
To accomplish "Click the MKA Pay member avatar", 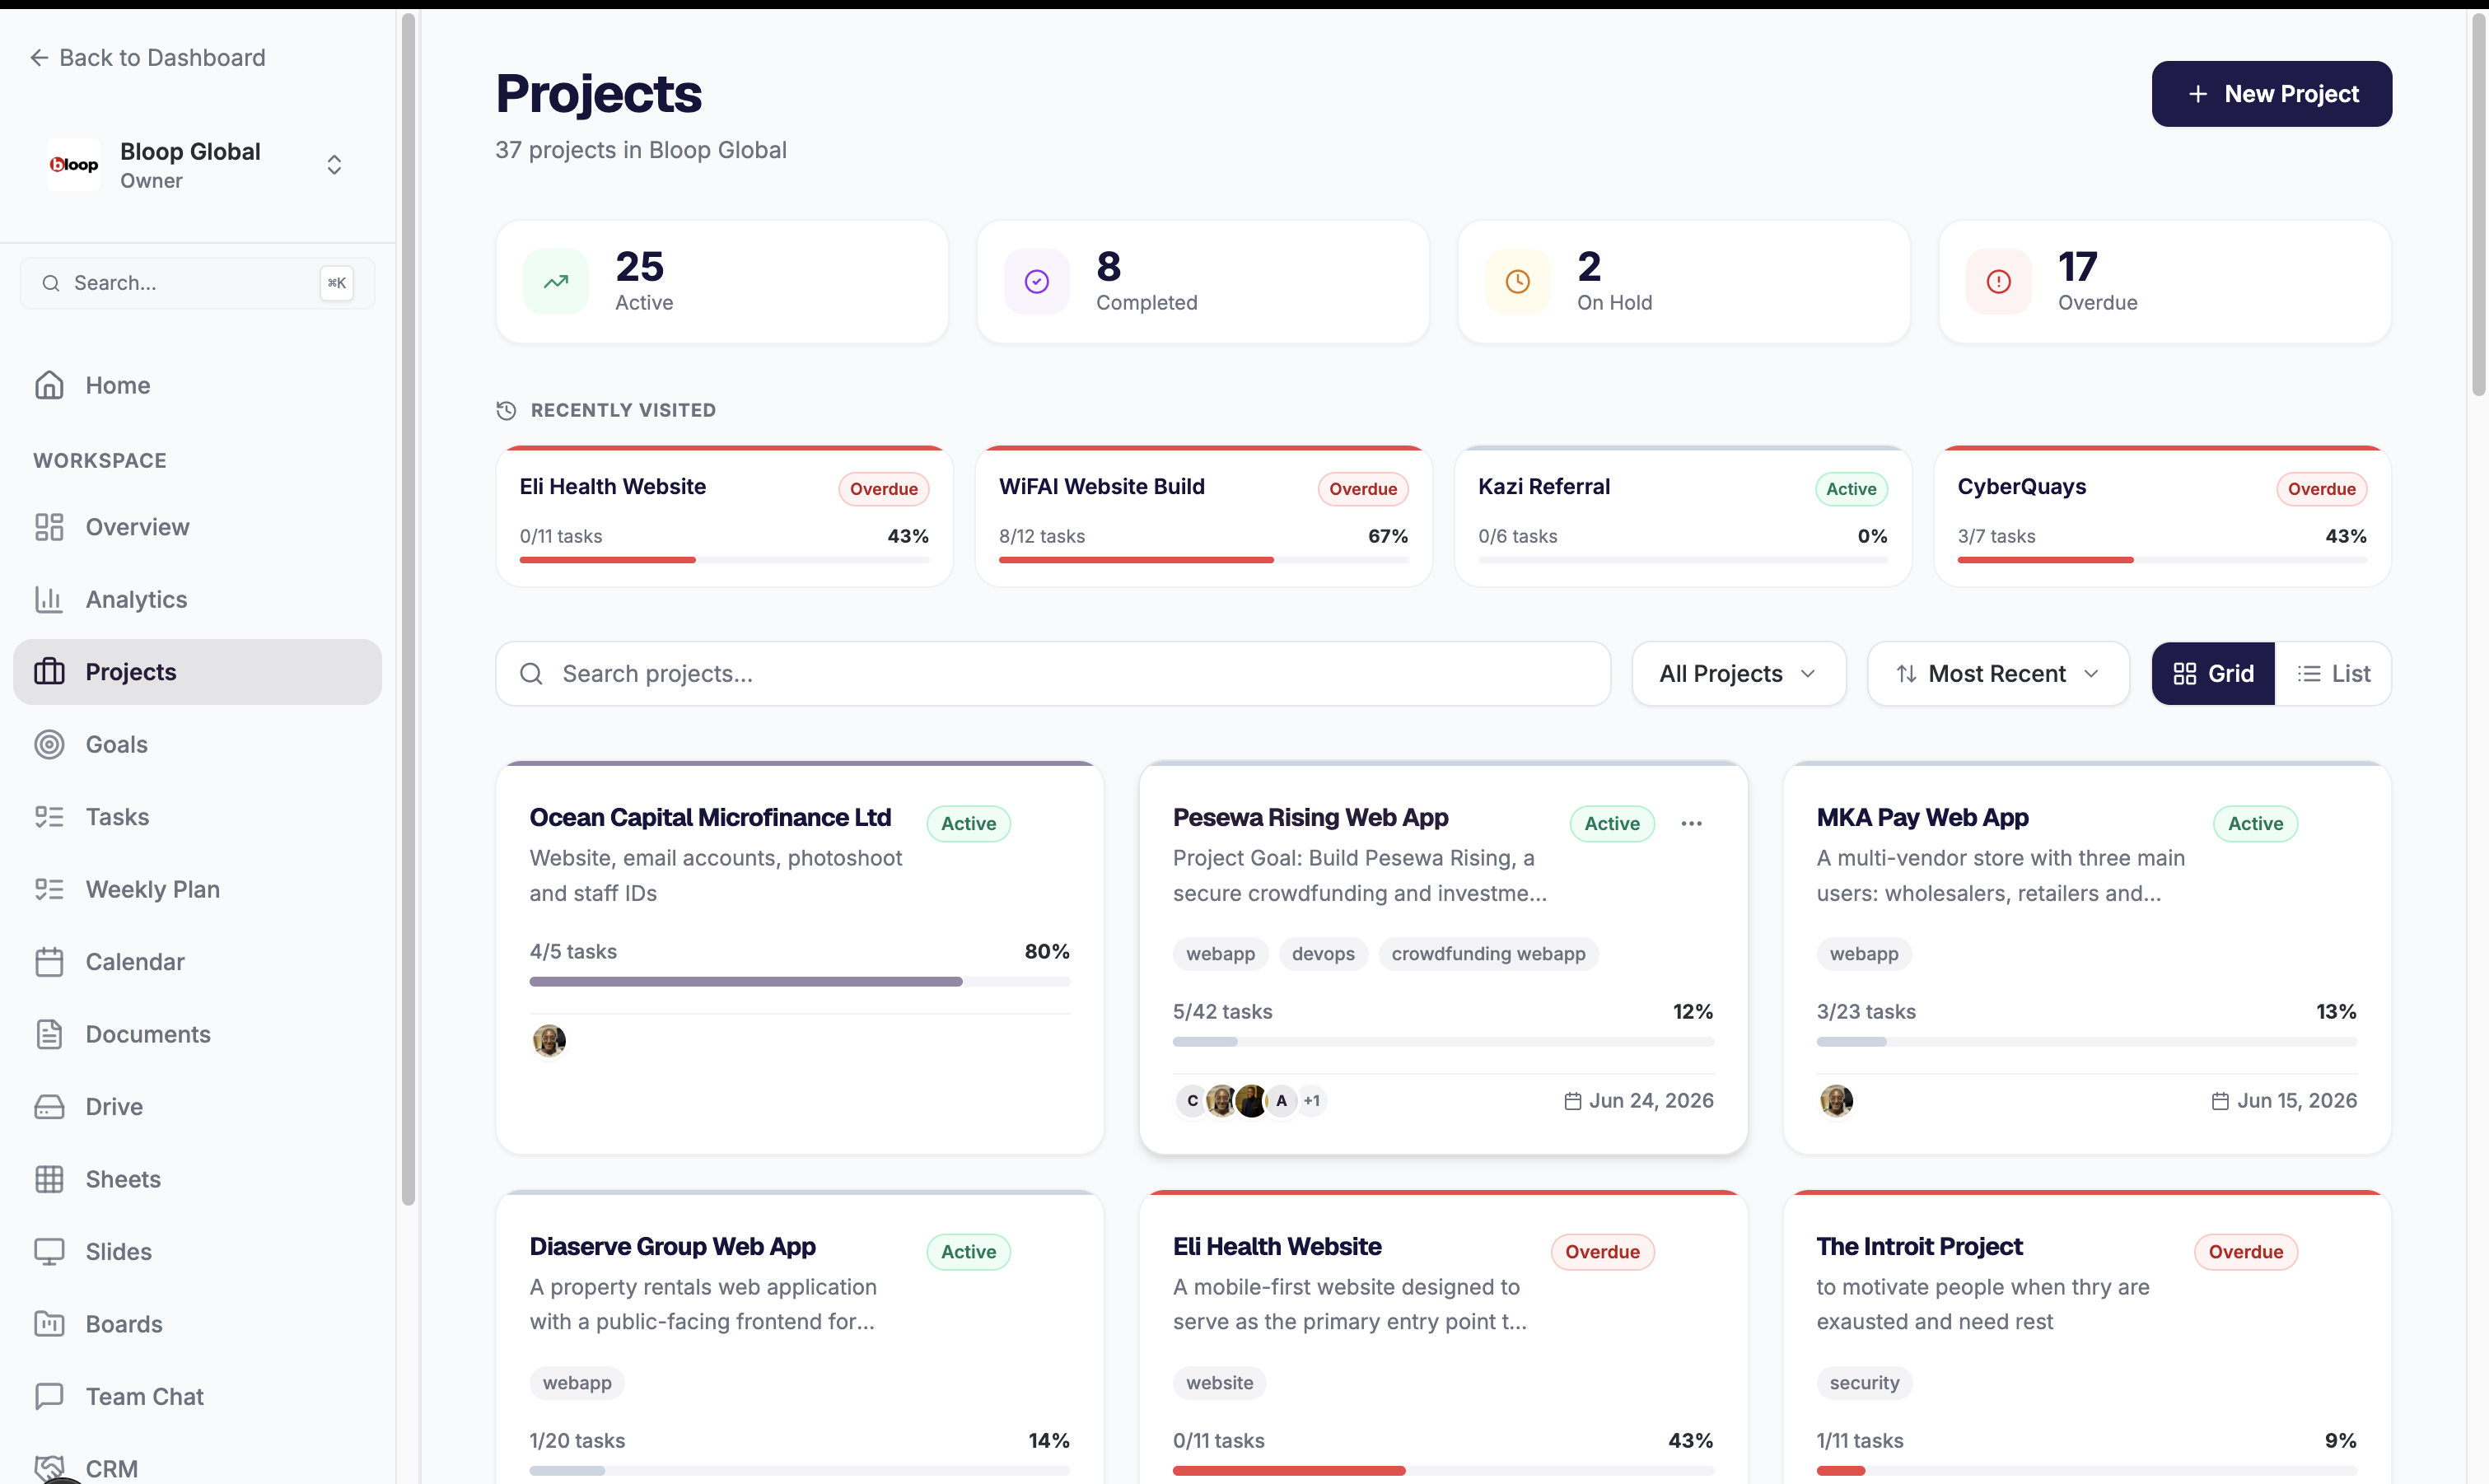I will point(1836,1101).
